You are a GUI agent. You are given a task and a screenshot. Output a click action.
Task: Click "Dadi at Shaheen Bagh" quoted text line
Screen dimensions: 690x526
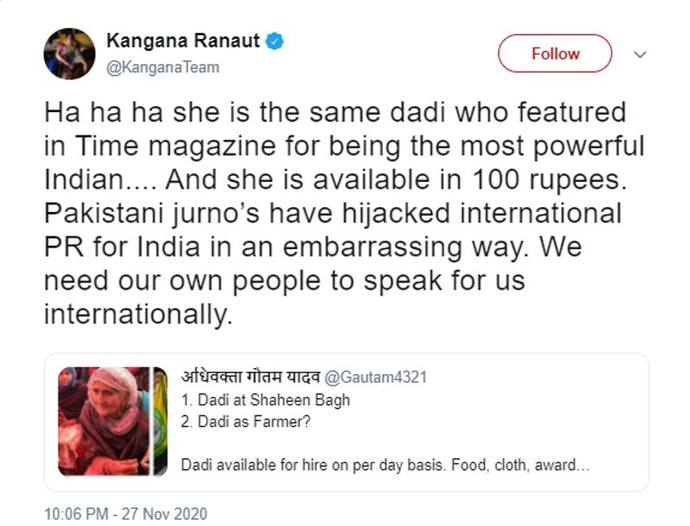(266, 400)
